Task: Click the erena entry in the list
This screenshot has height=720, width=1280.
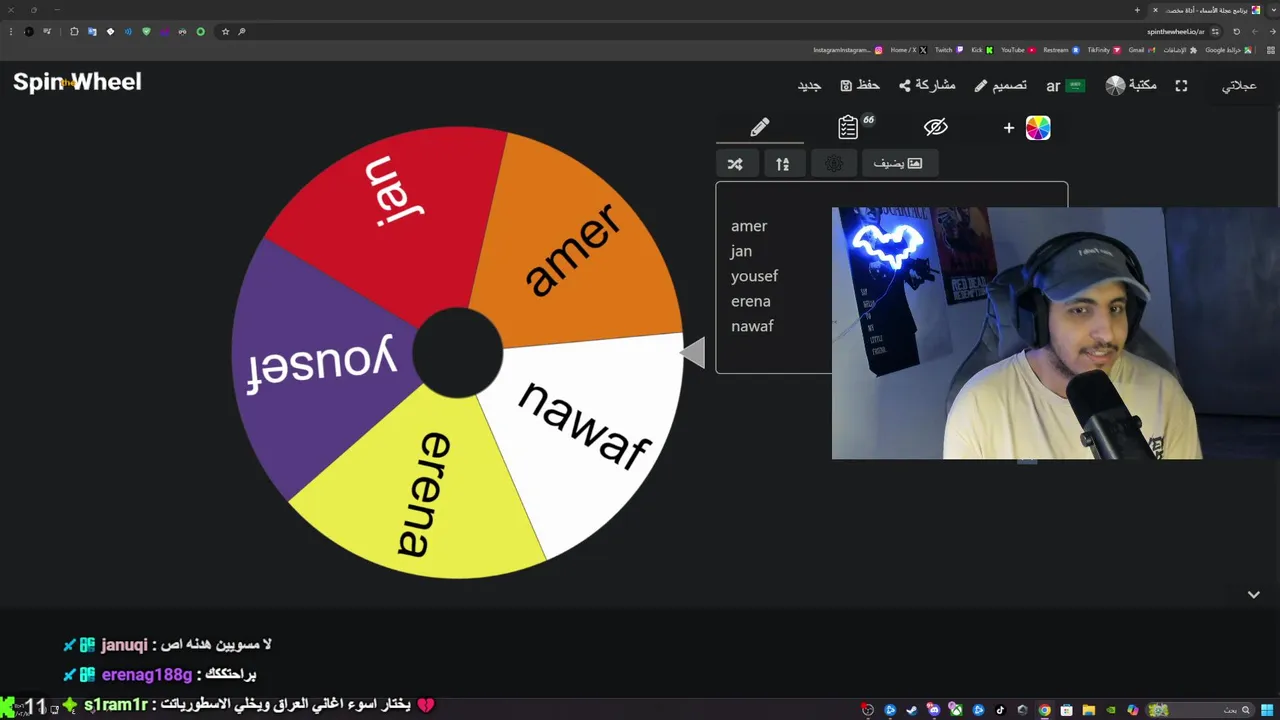Action: 750,301
